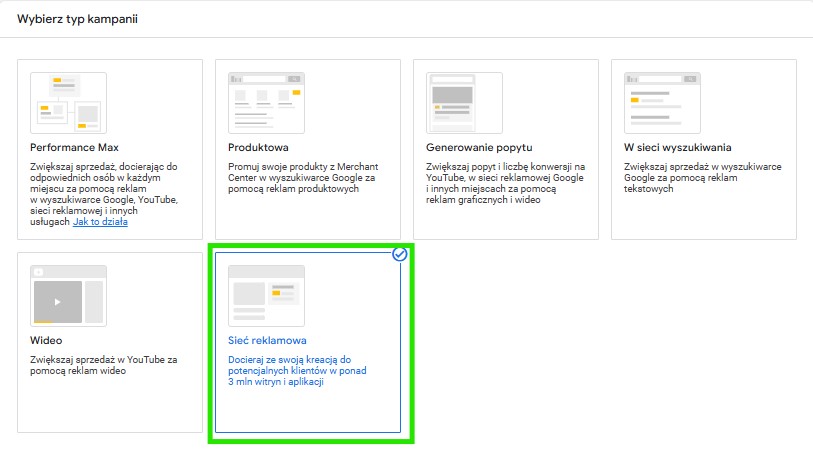Choose the Wideo campaign title

(46, 341)
